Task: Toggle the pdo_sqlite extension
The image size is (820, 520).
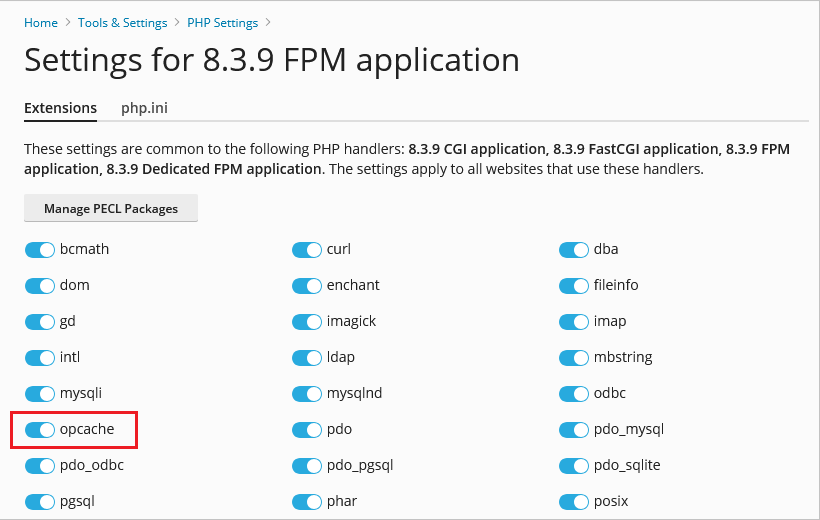Action: point(574,466)
